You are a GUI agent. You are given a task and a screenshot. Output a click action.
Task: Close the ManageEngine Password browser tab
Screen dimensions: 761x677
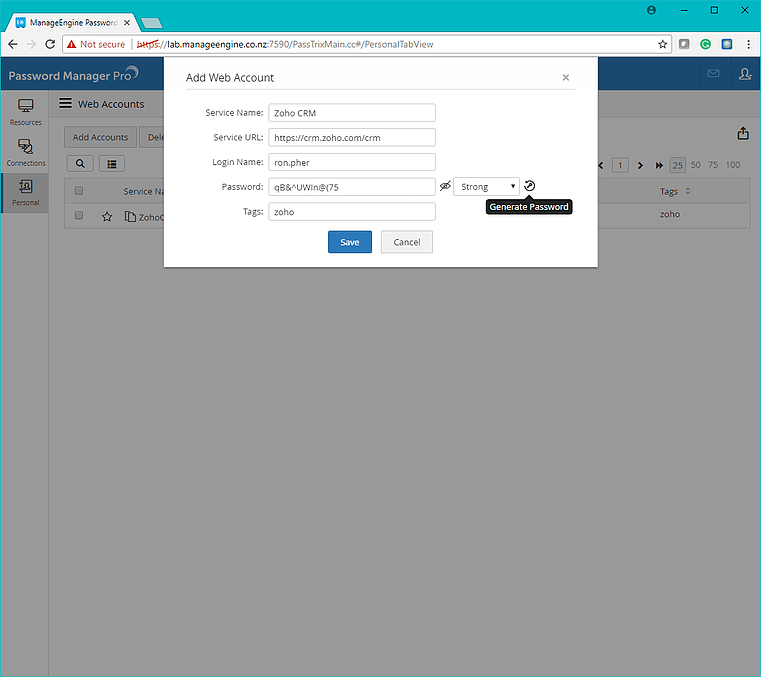pyautogui.click(x=127, y=23)
